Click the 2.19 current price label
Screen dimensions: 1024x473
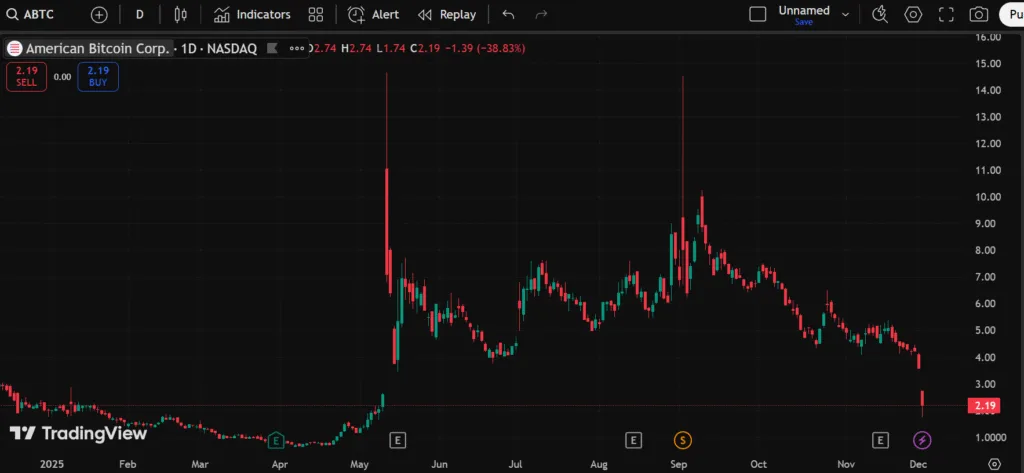tap(984, 406)
